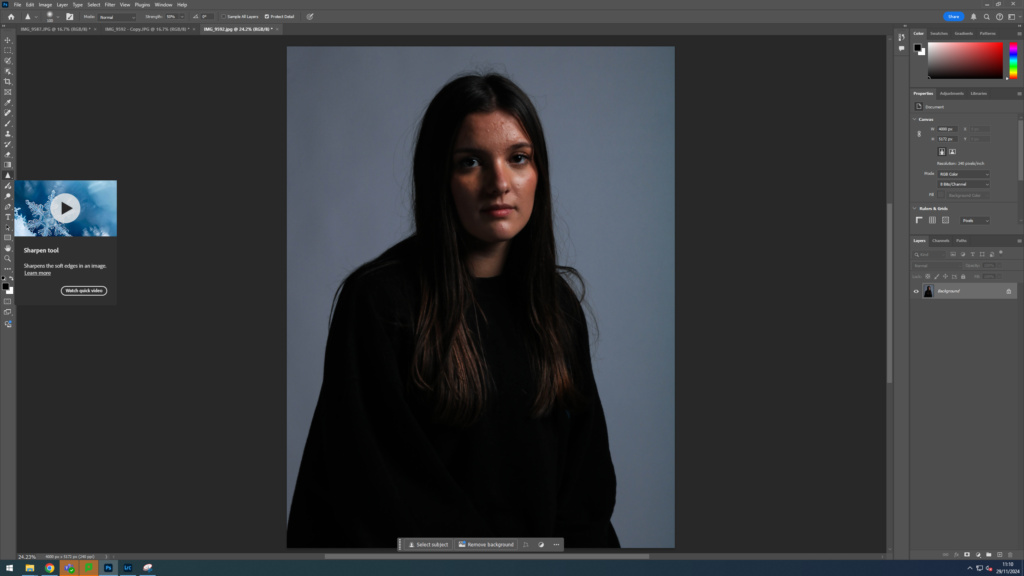
Task: Add a layer mask icon
Action: click(967, 554)
